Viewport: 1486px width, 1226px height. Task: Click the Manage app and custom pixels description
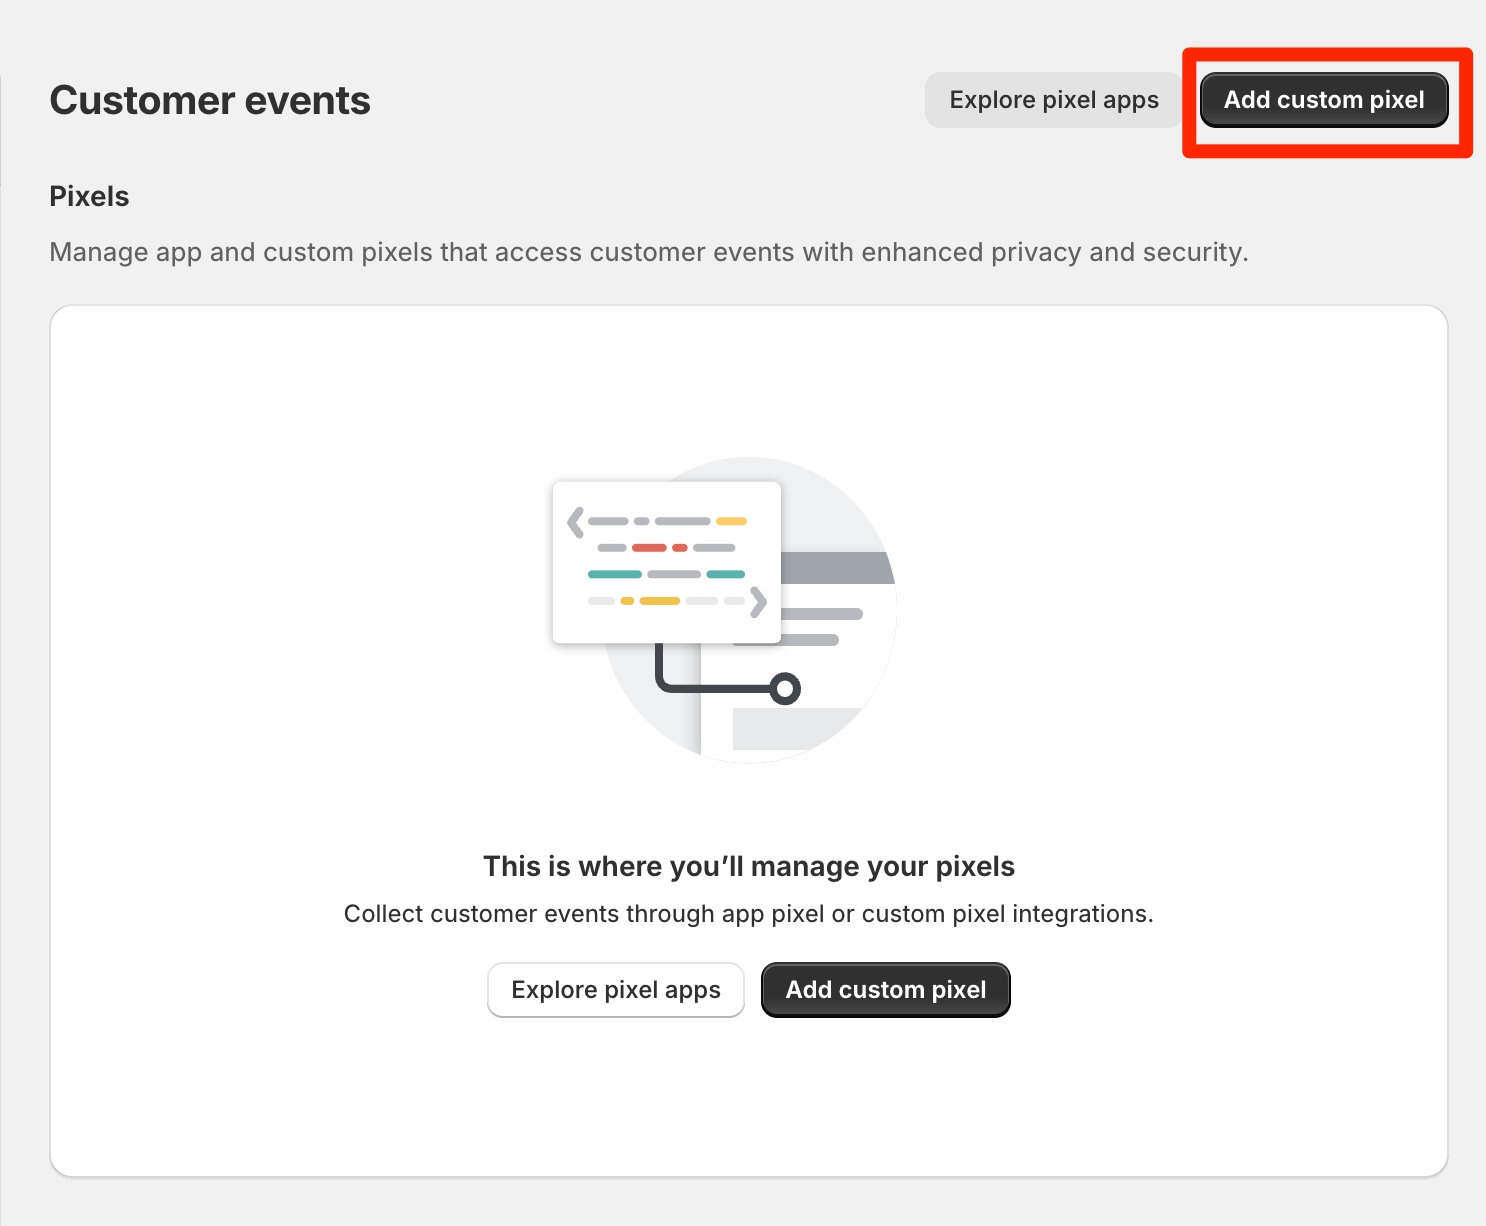[649, 252]
